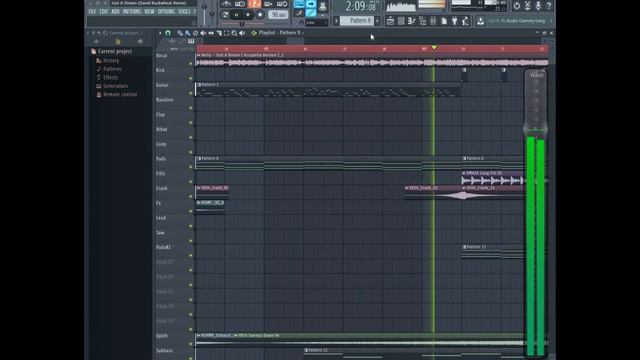Click the undo history icon in toolbar
640x360 pixels.
(x=517, y=5)
